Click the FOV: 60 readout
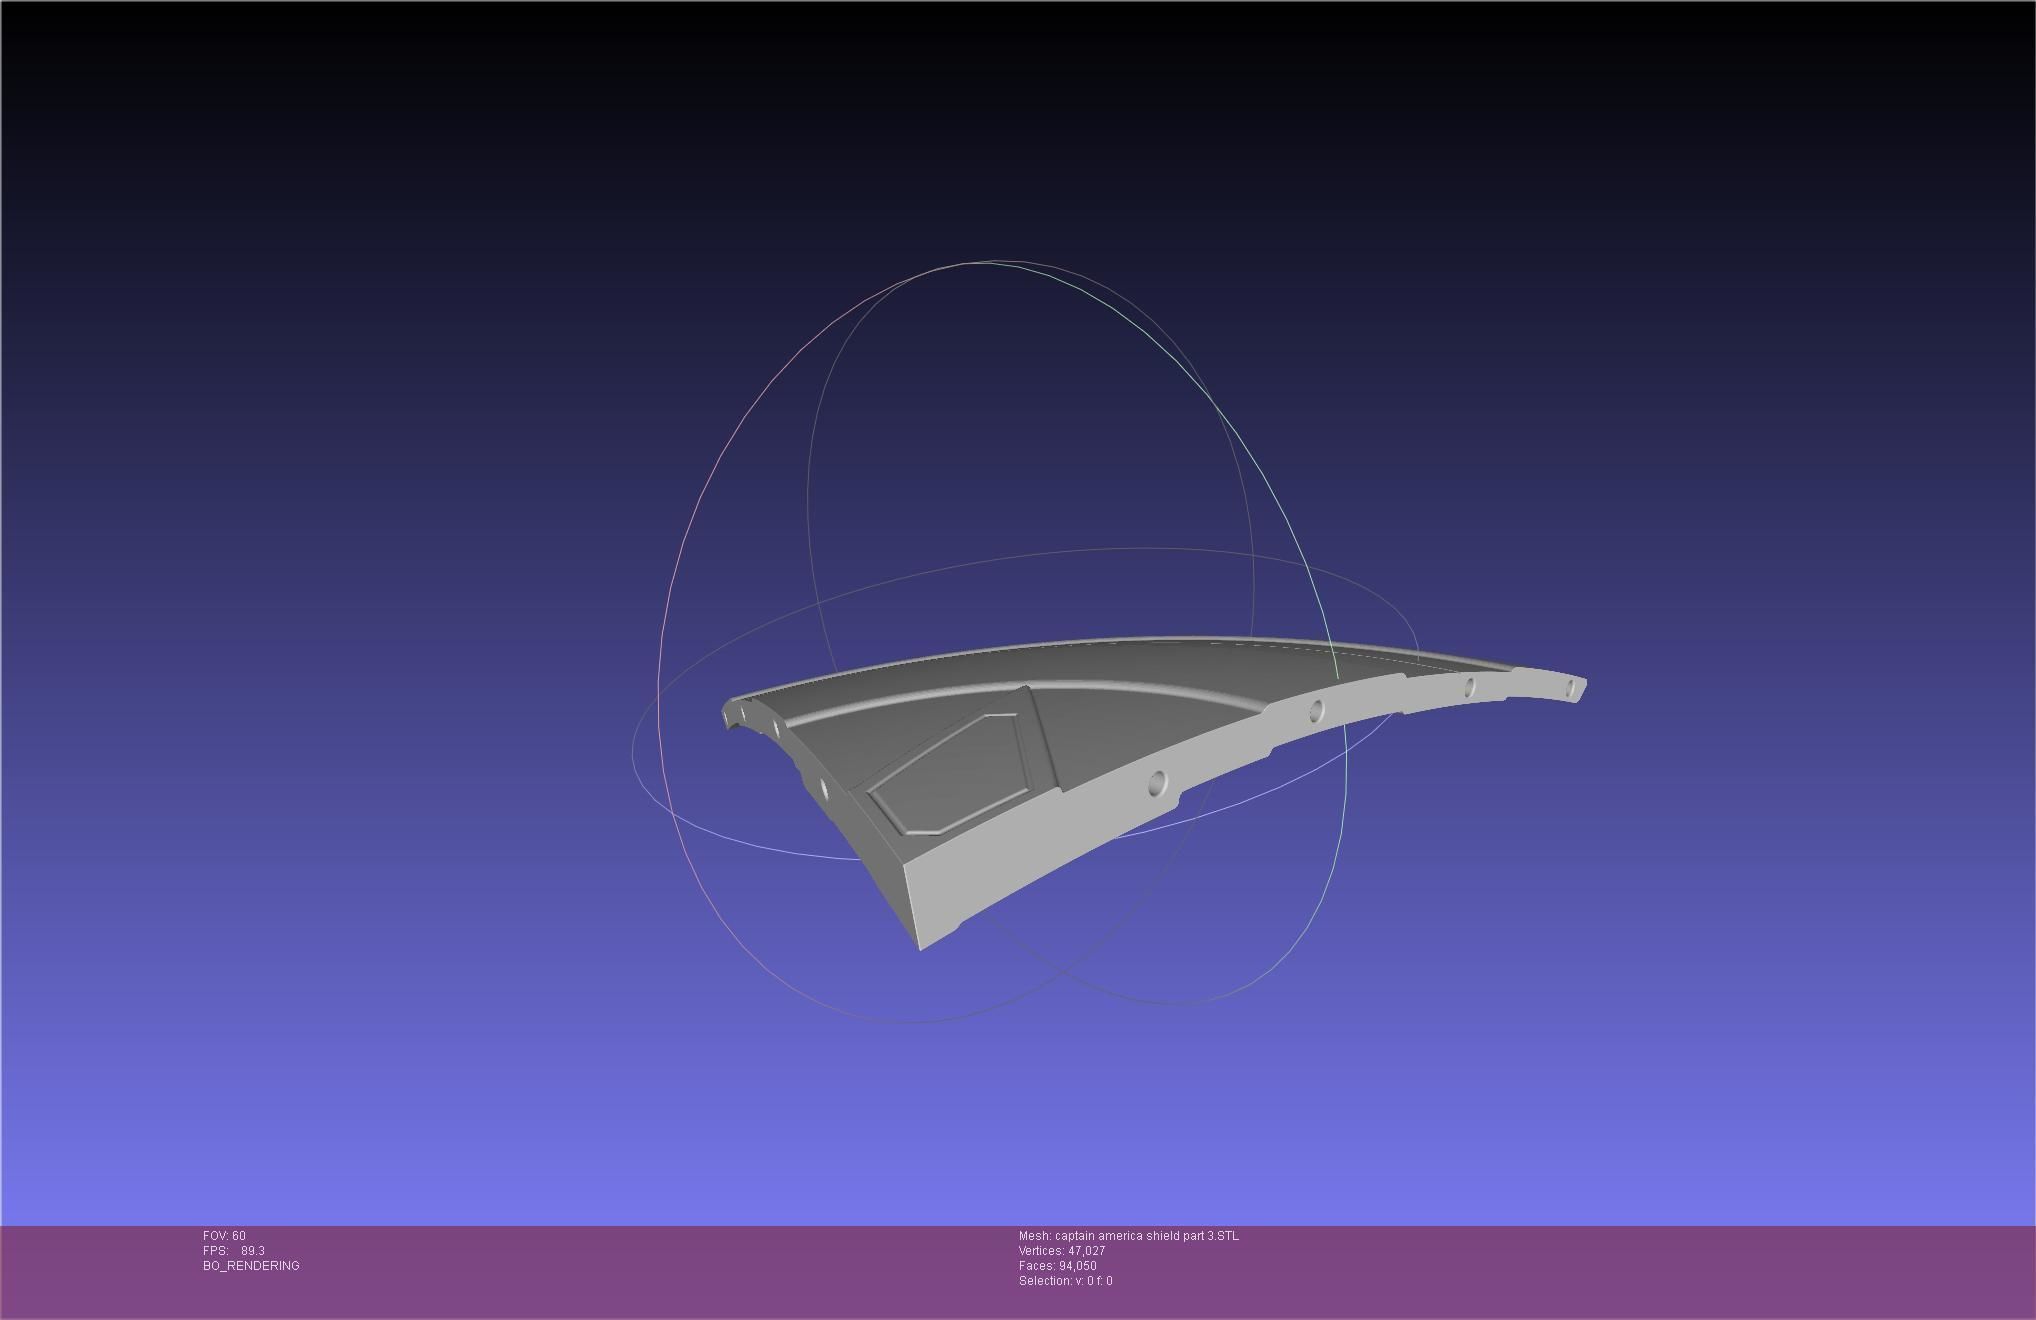2036x1320 pixels. [x=224, y=1236]
